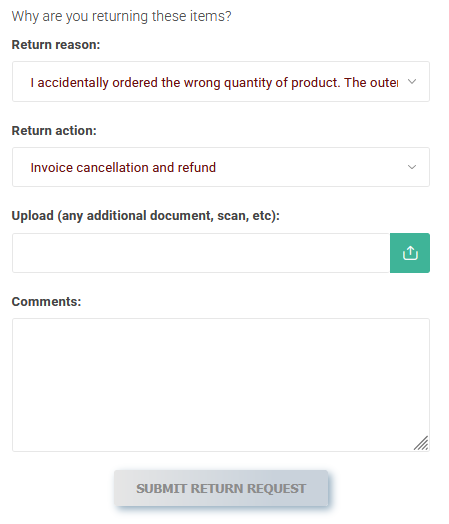
Task: Grab the comments box resize handle
Action: (x=421, y=443)
